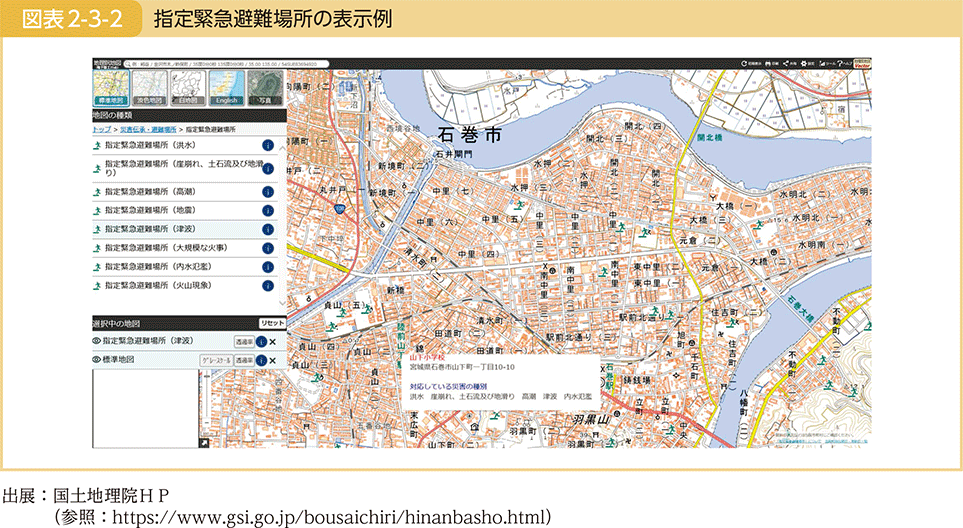Click shelter marker near 中里（五）on map

pyautogui.click(x=519, y=205)
